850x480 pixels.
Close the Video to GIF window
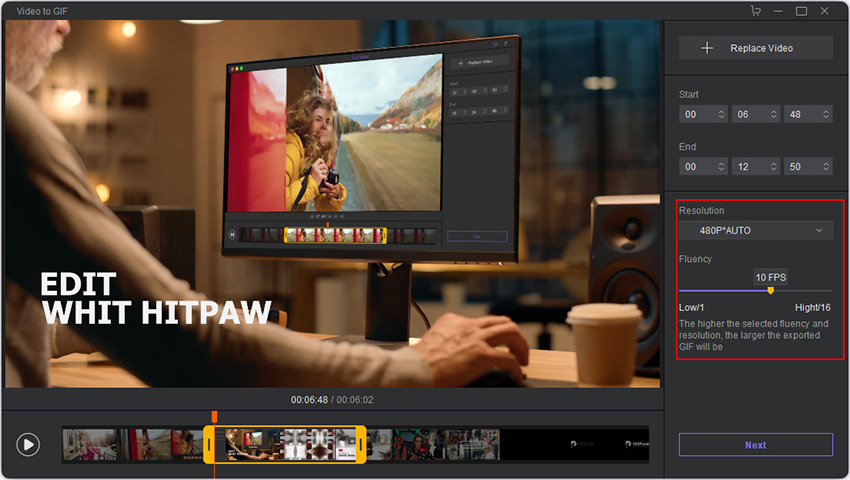click(x=825, y=11)
